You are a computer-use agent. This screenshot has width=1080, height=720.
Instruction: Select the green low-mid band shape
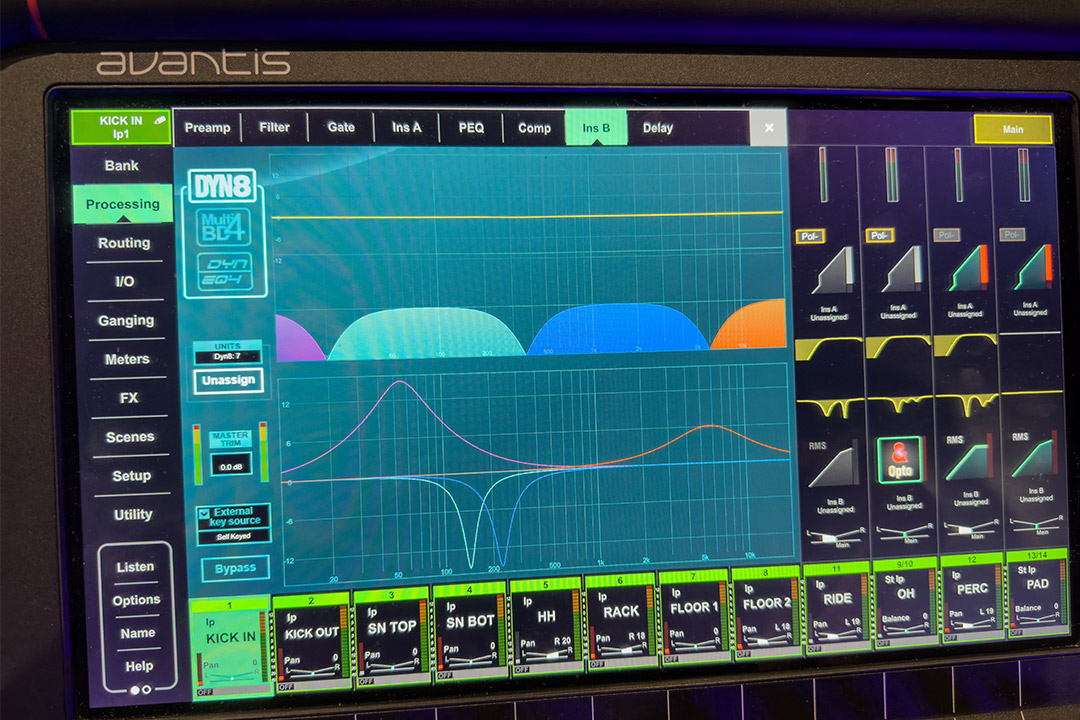coord(427,333)
